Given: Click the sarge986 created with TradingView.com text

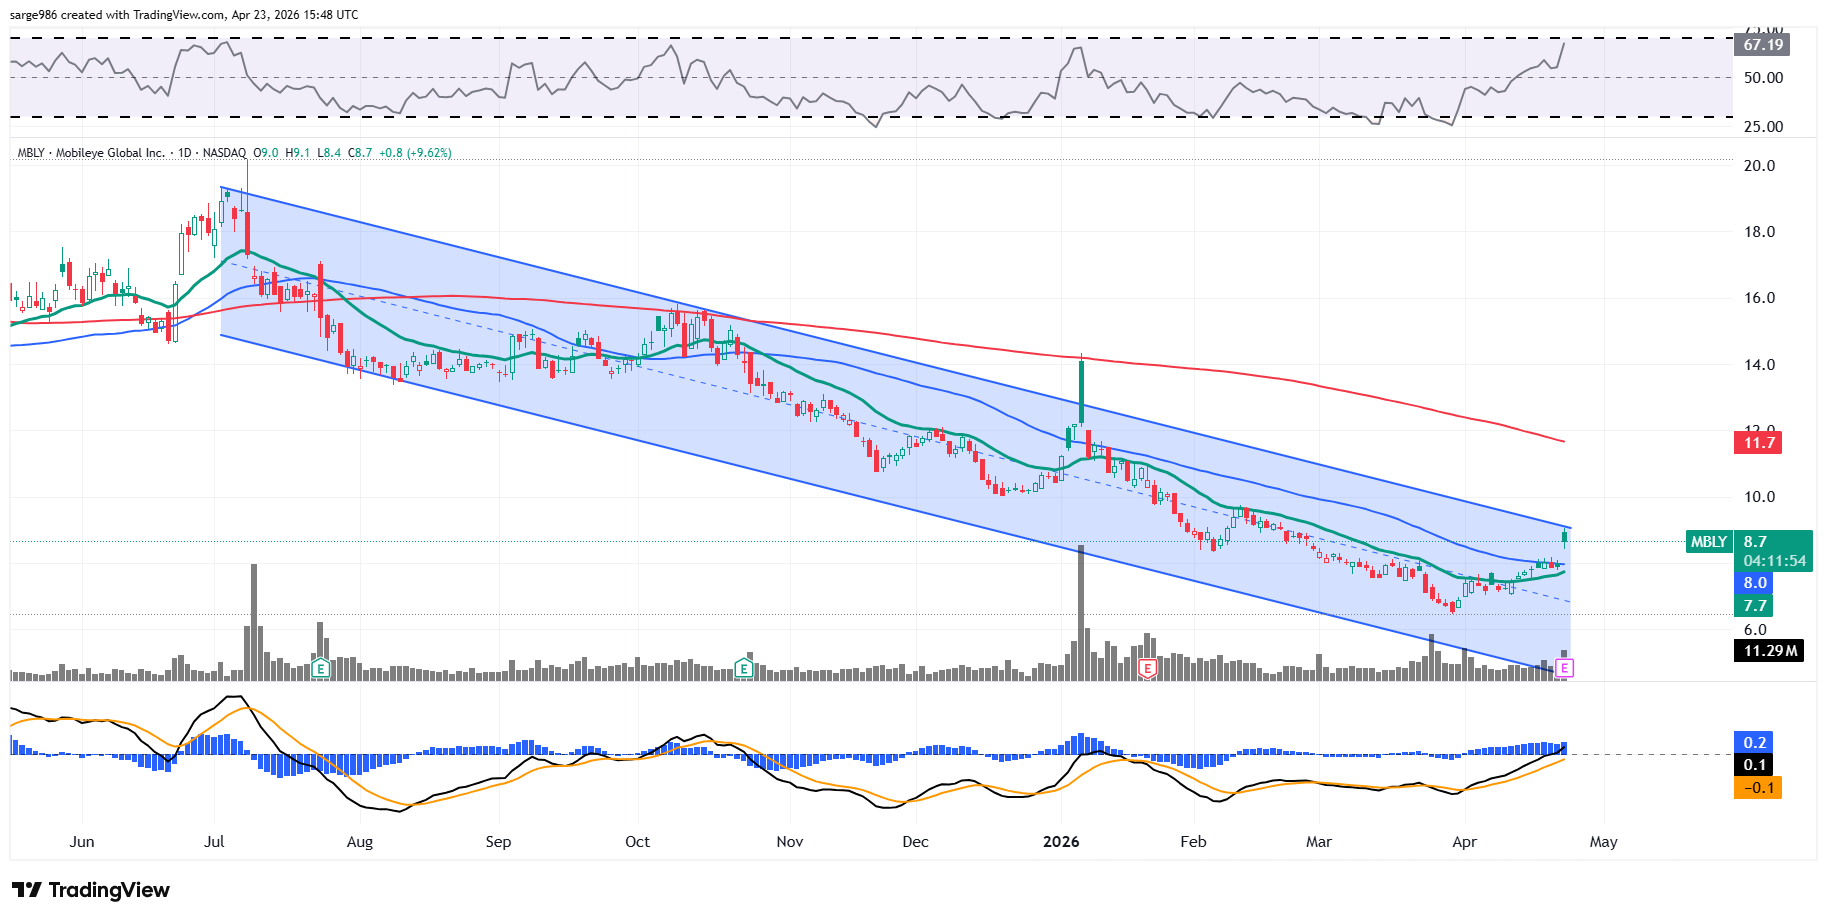Looking at the screenshot, I should pyautogui.click(x=184, y=15).
